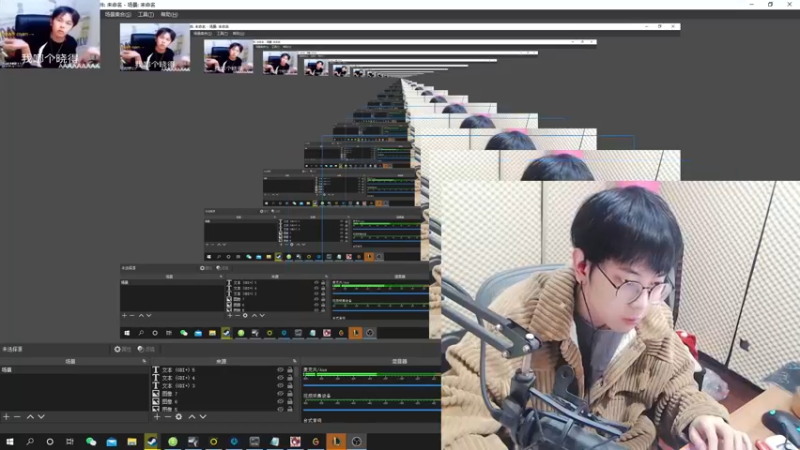Open the Windows Start menu on the bottom taskbar

click(10, 442)
